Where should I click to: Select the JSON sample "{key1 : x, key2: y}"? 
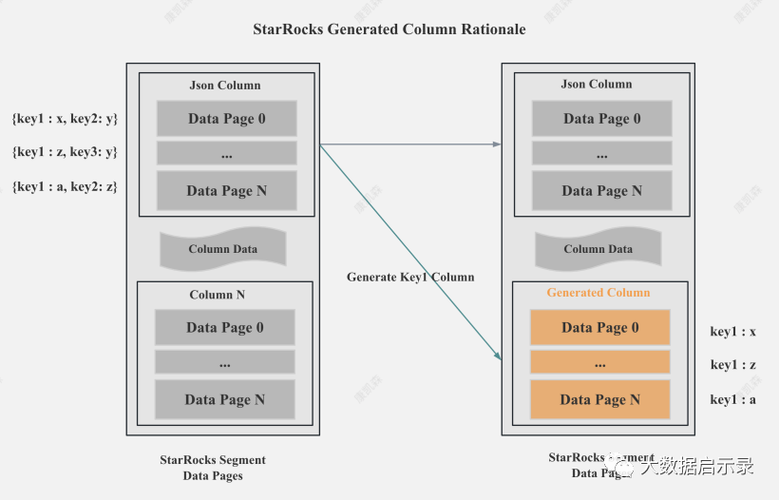(x=65, y=119)
